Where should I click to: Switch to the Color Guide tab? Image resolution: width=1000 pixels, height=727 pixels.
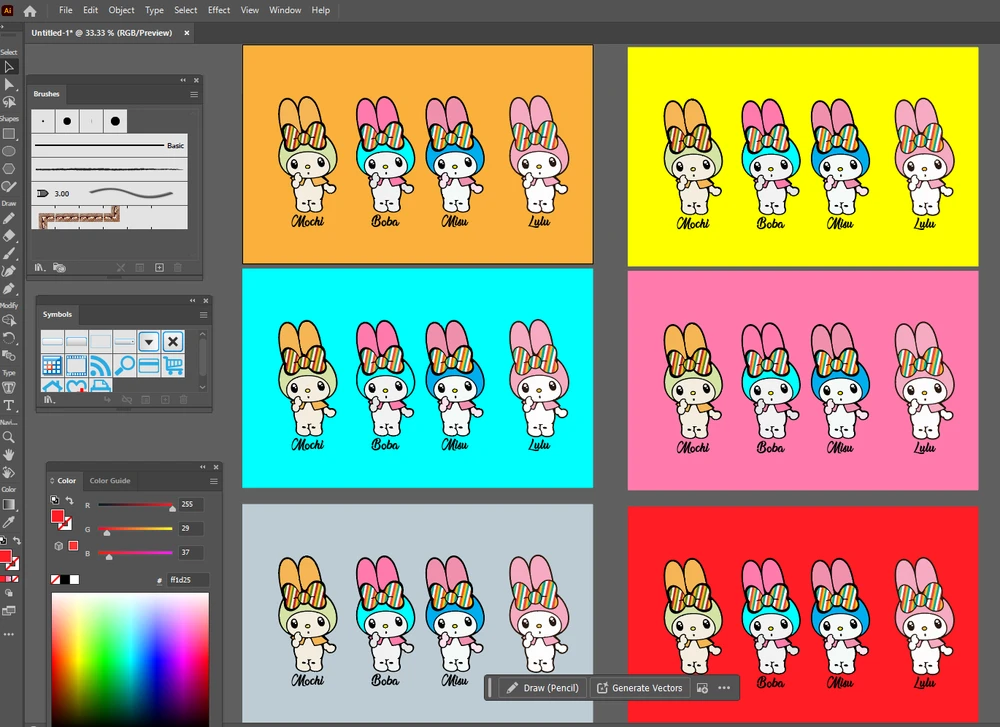pos(110,481)
